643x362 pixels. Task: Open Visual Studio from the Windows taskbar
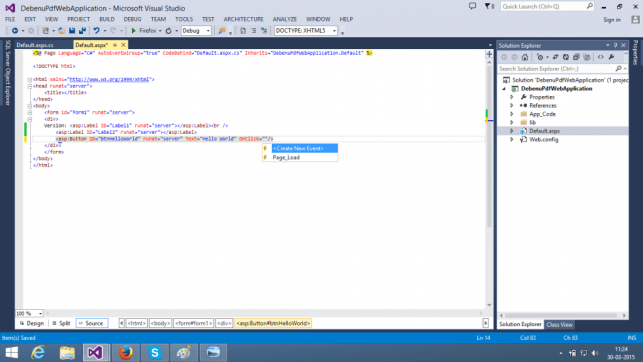(96, 353)
